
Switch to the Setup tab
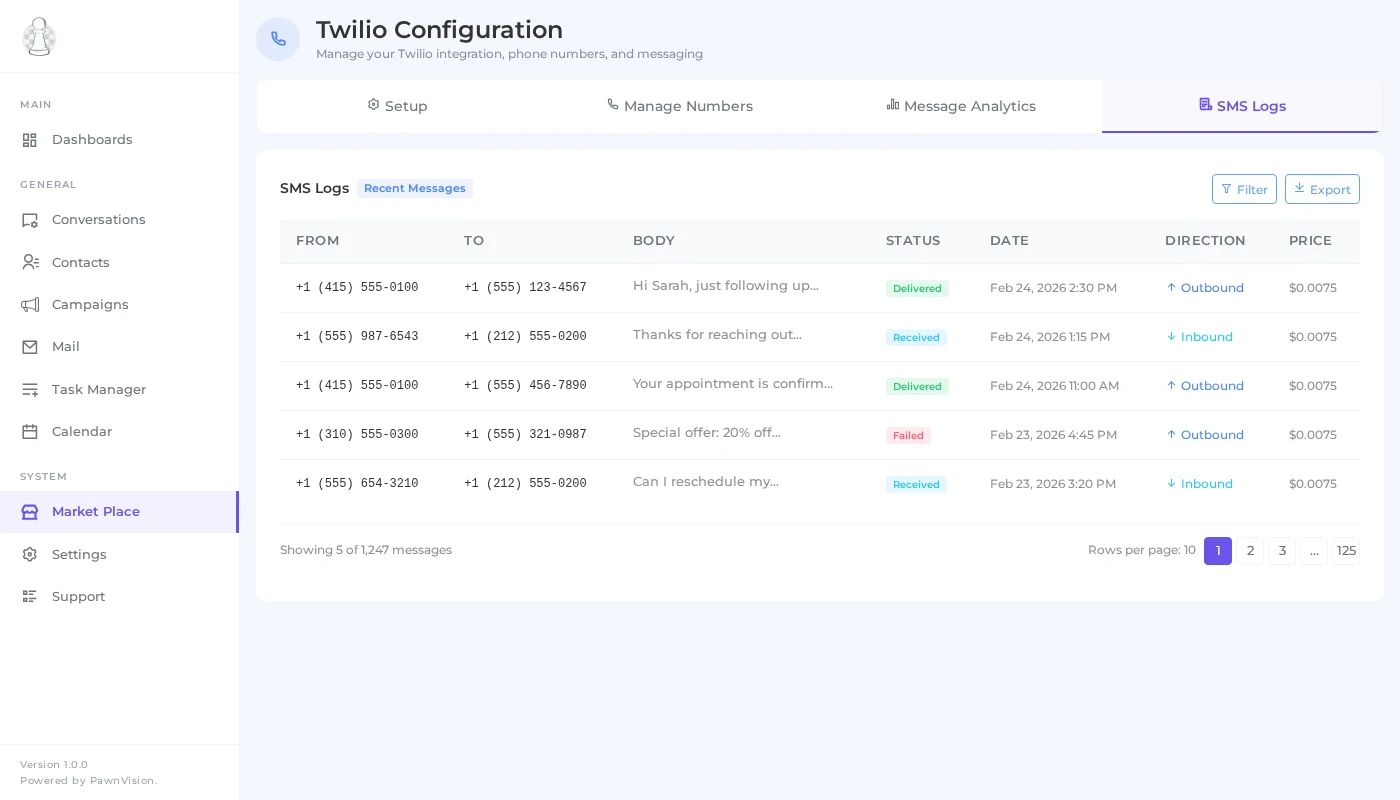(x=397, y=106)
